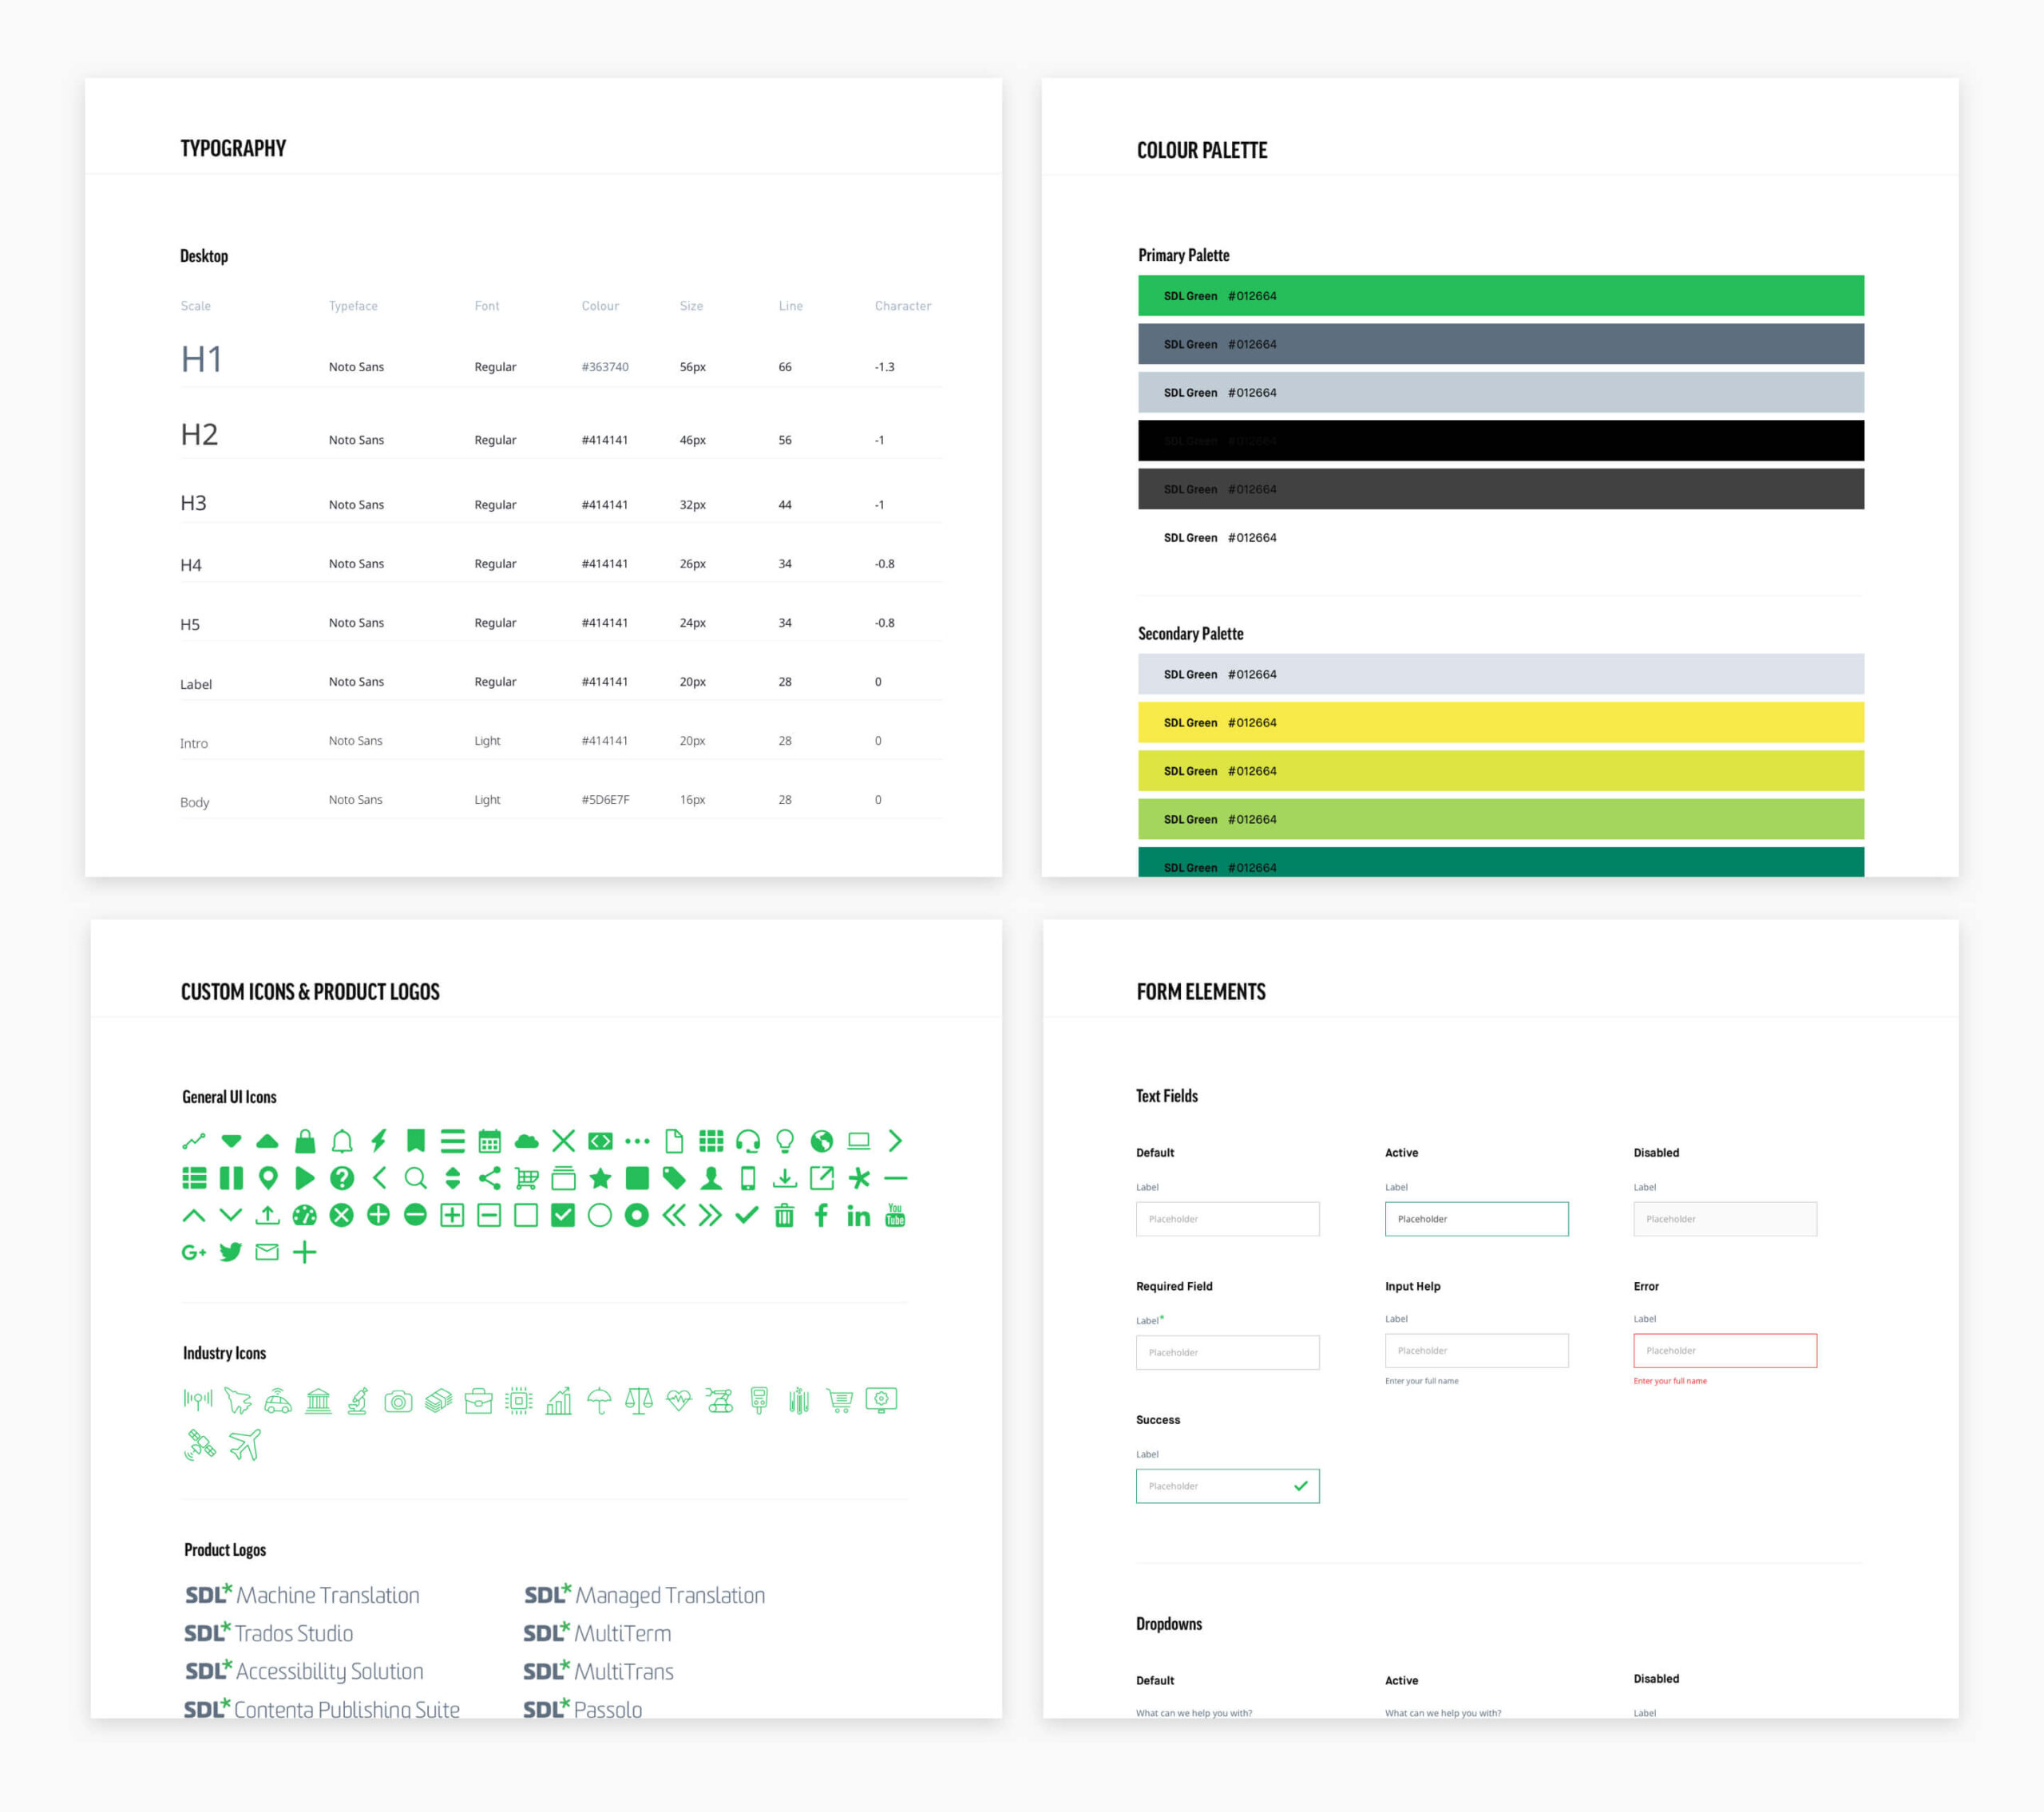Viewport: 2044px width, 1812px height.
Task: Click the lock icon in General UI Icons
Action: 305,1141
